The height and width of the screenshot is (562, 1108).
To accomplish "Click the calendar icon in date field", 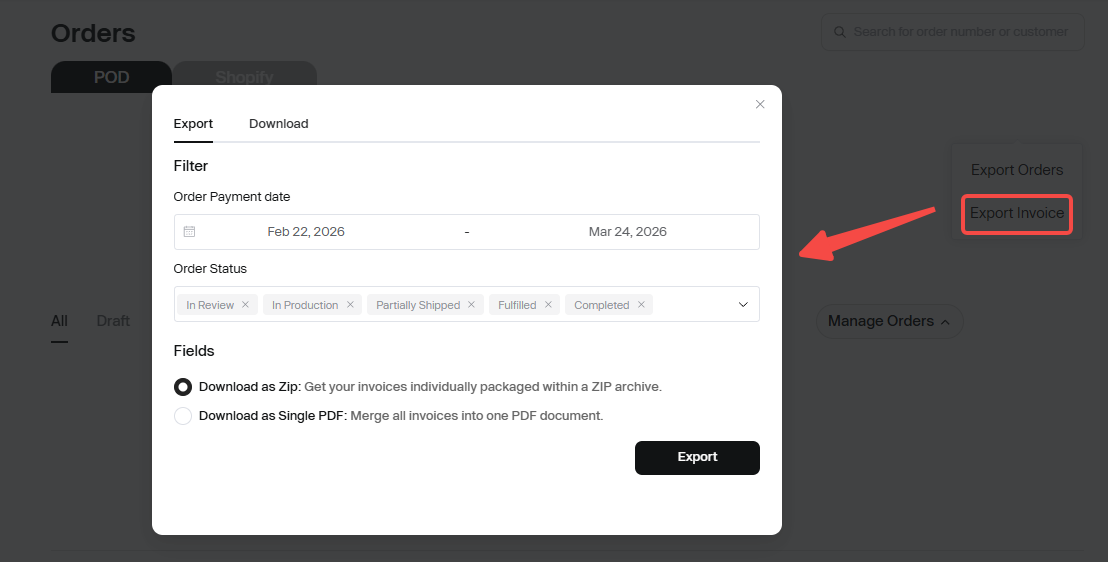I will pyautogui.click(x=190, y=232).
